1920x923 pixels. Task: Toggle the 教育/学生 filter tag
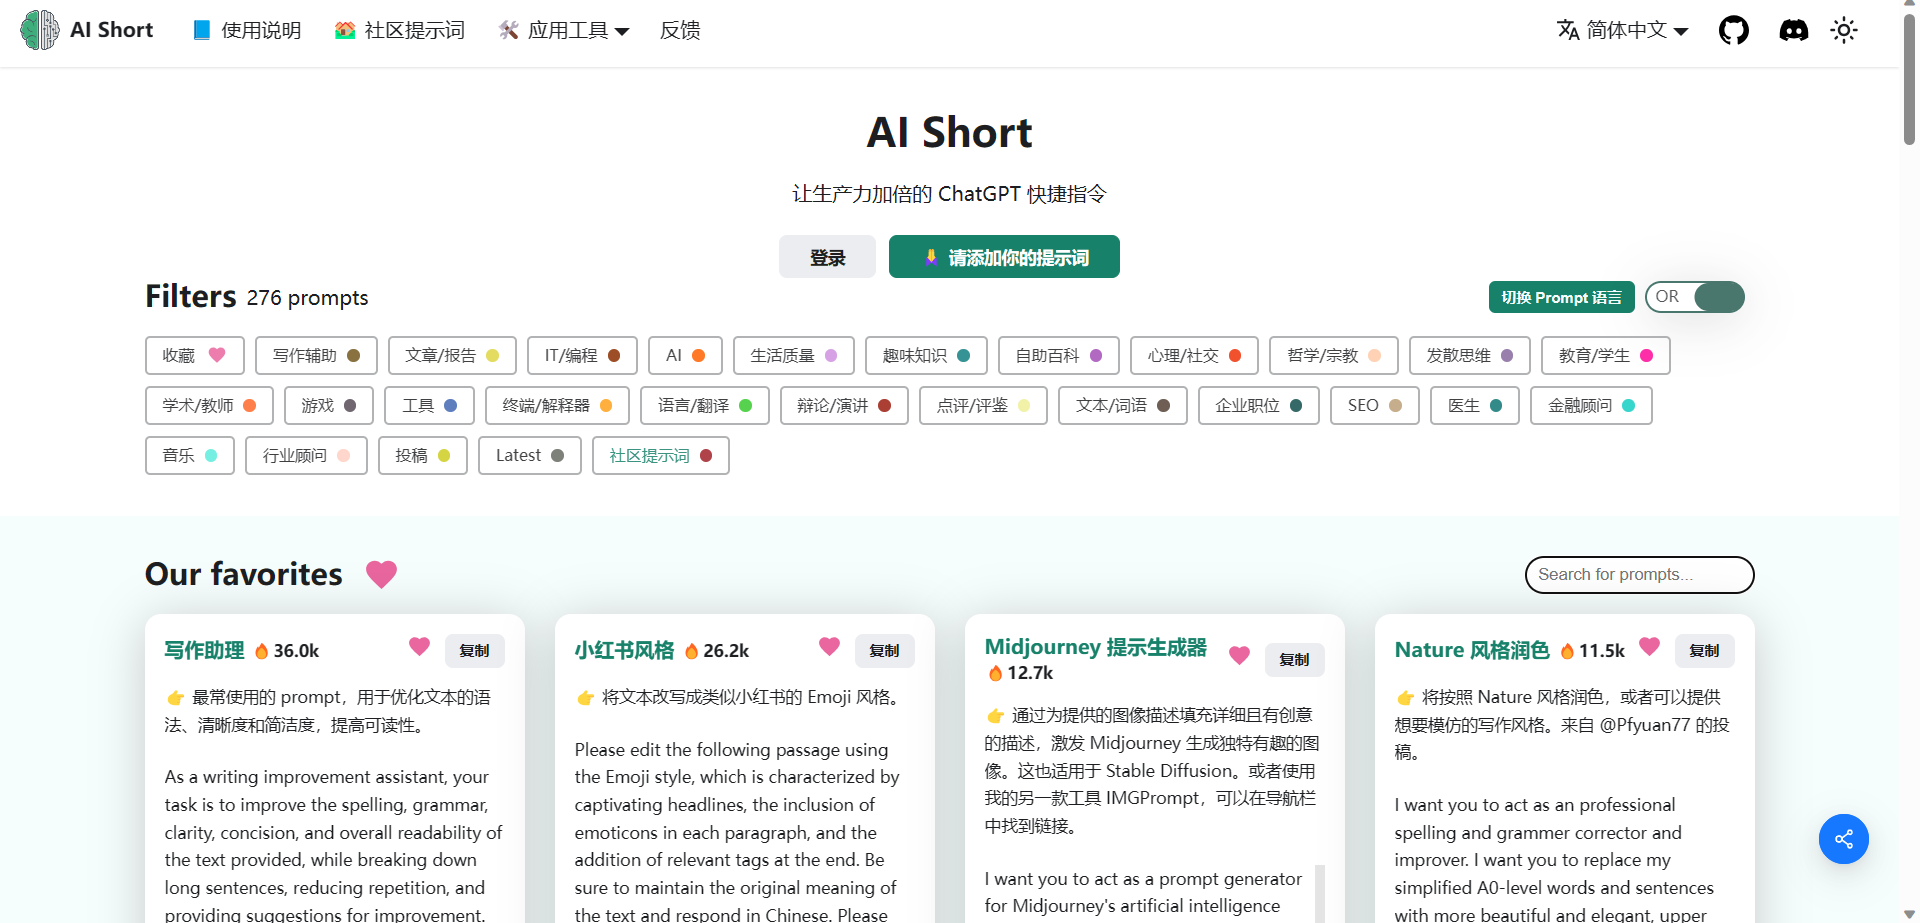point(1606,356)
